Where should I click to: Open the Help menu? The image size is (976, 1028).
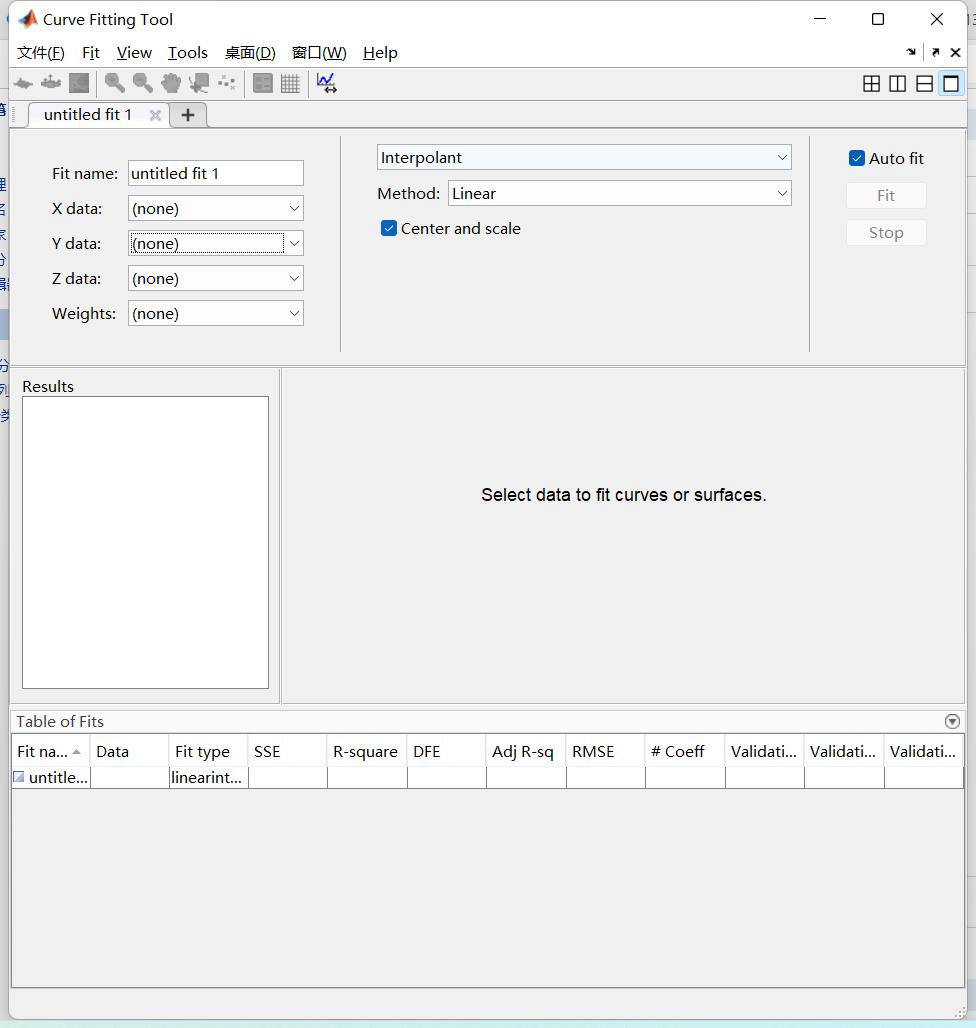380,52
